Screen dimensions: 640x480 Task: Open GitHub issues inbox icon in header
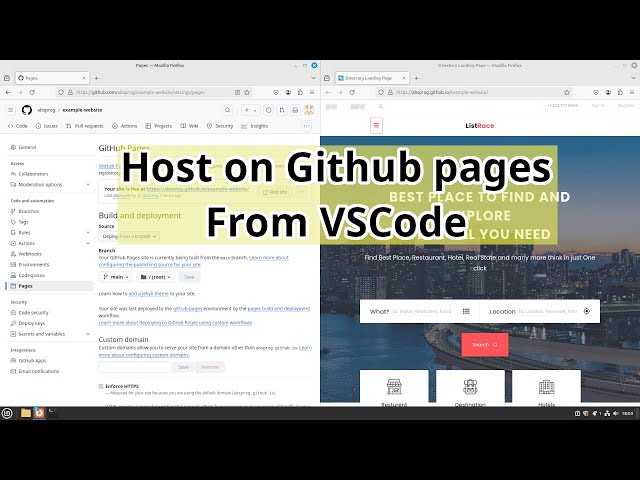[x=269, y=110]
